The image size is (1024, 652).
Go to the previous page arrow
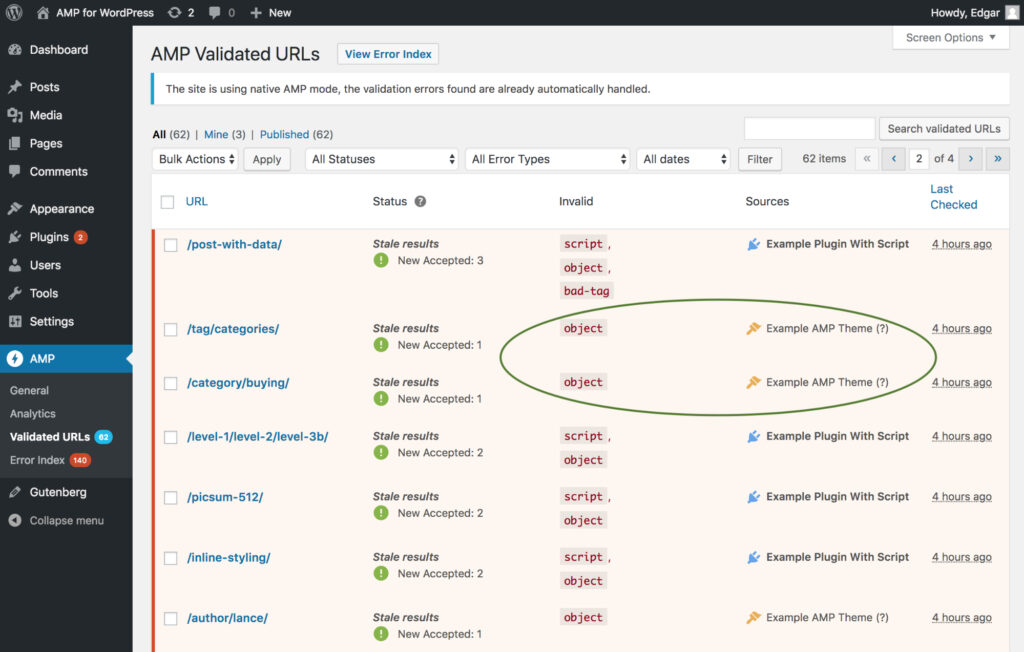pyautogui.click(x=893, y=159)
